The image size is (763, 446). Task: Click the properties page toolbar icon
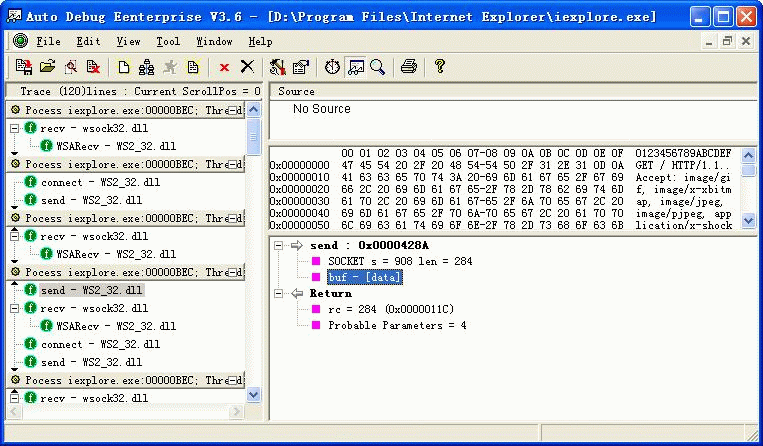point(301,67)
